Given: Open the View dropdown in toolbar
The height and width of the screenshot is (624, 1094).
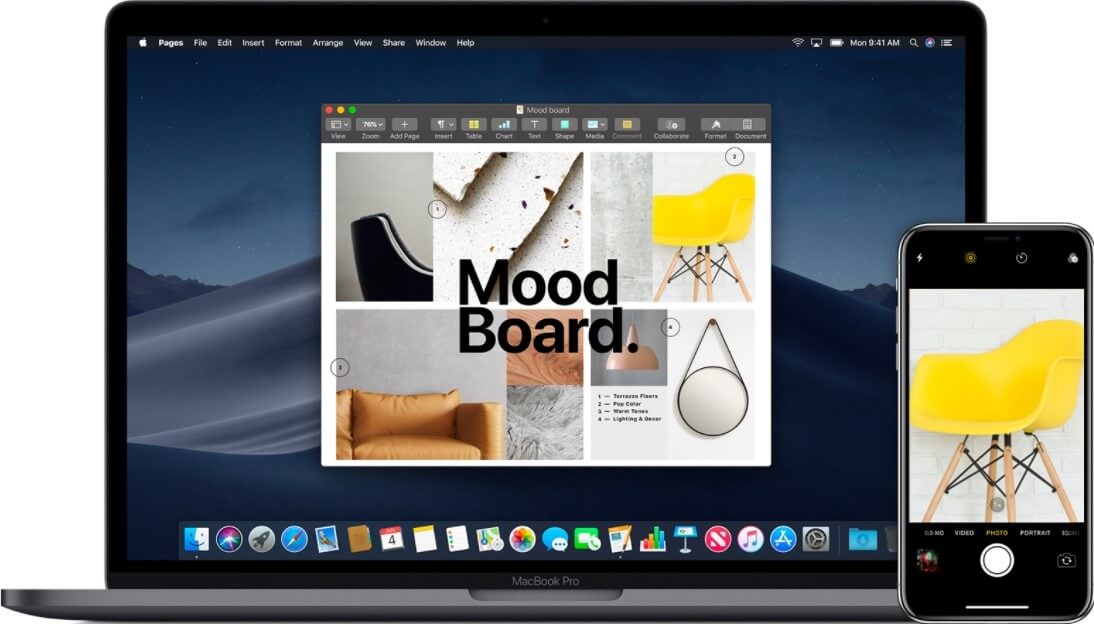Looking at the screenshot, I should pos(338,125).
